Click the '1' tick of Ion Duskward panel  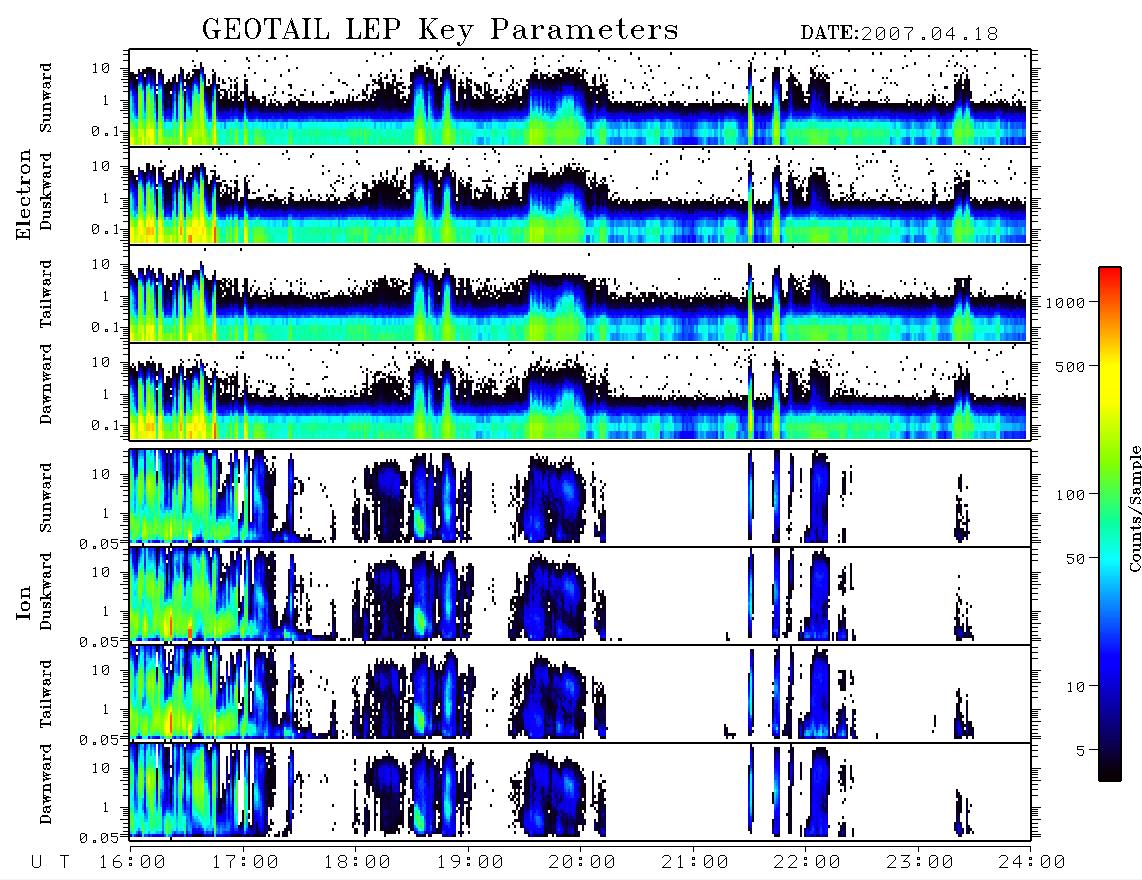pos(106,611)
